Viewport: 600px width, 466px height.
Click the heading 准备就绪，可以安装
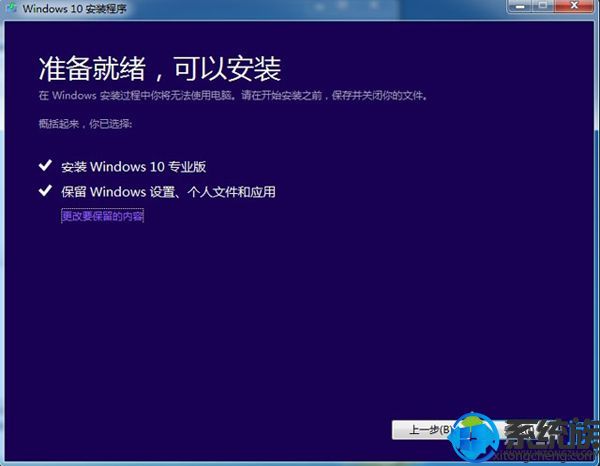160,69
